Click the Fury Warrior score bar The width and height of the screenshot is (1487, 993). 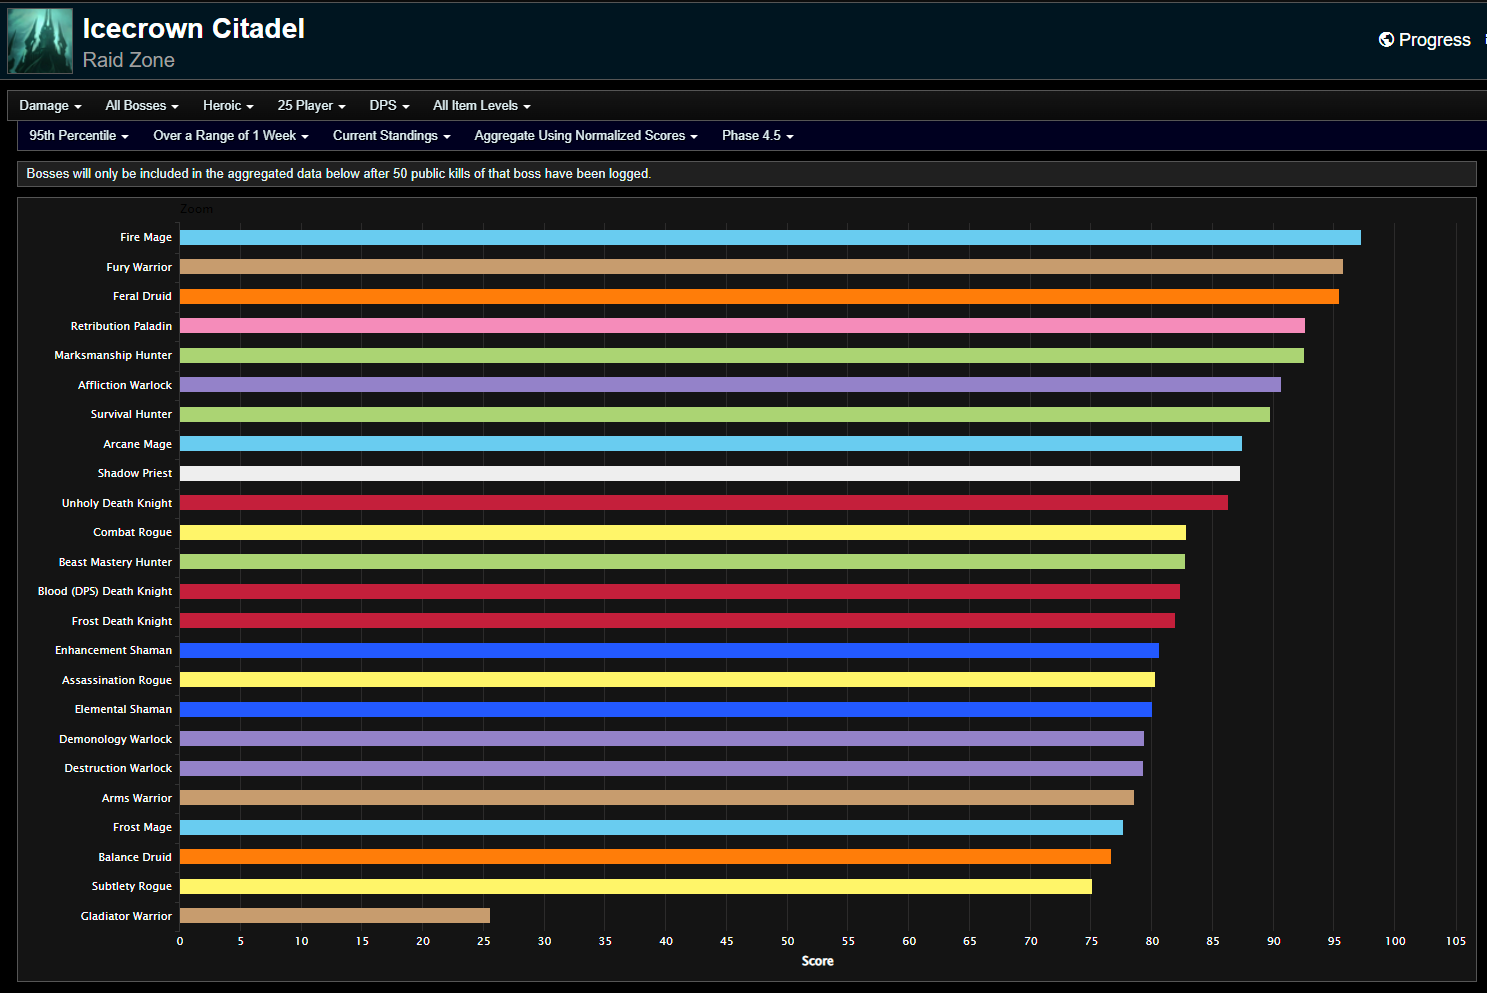(x=760, y=266)
